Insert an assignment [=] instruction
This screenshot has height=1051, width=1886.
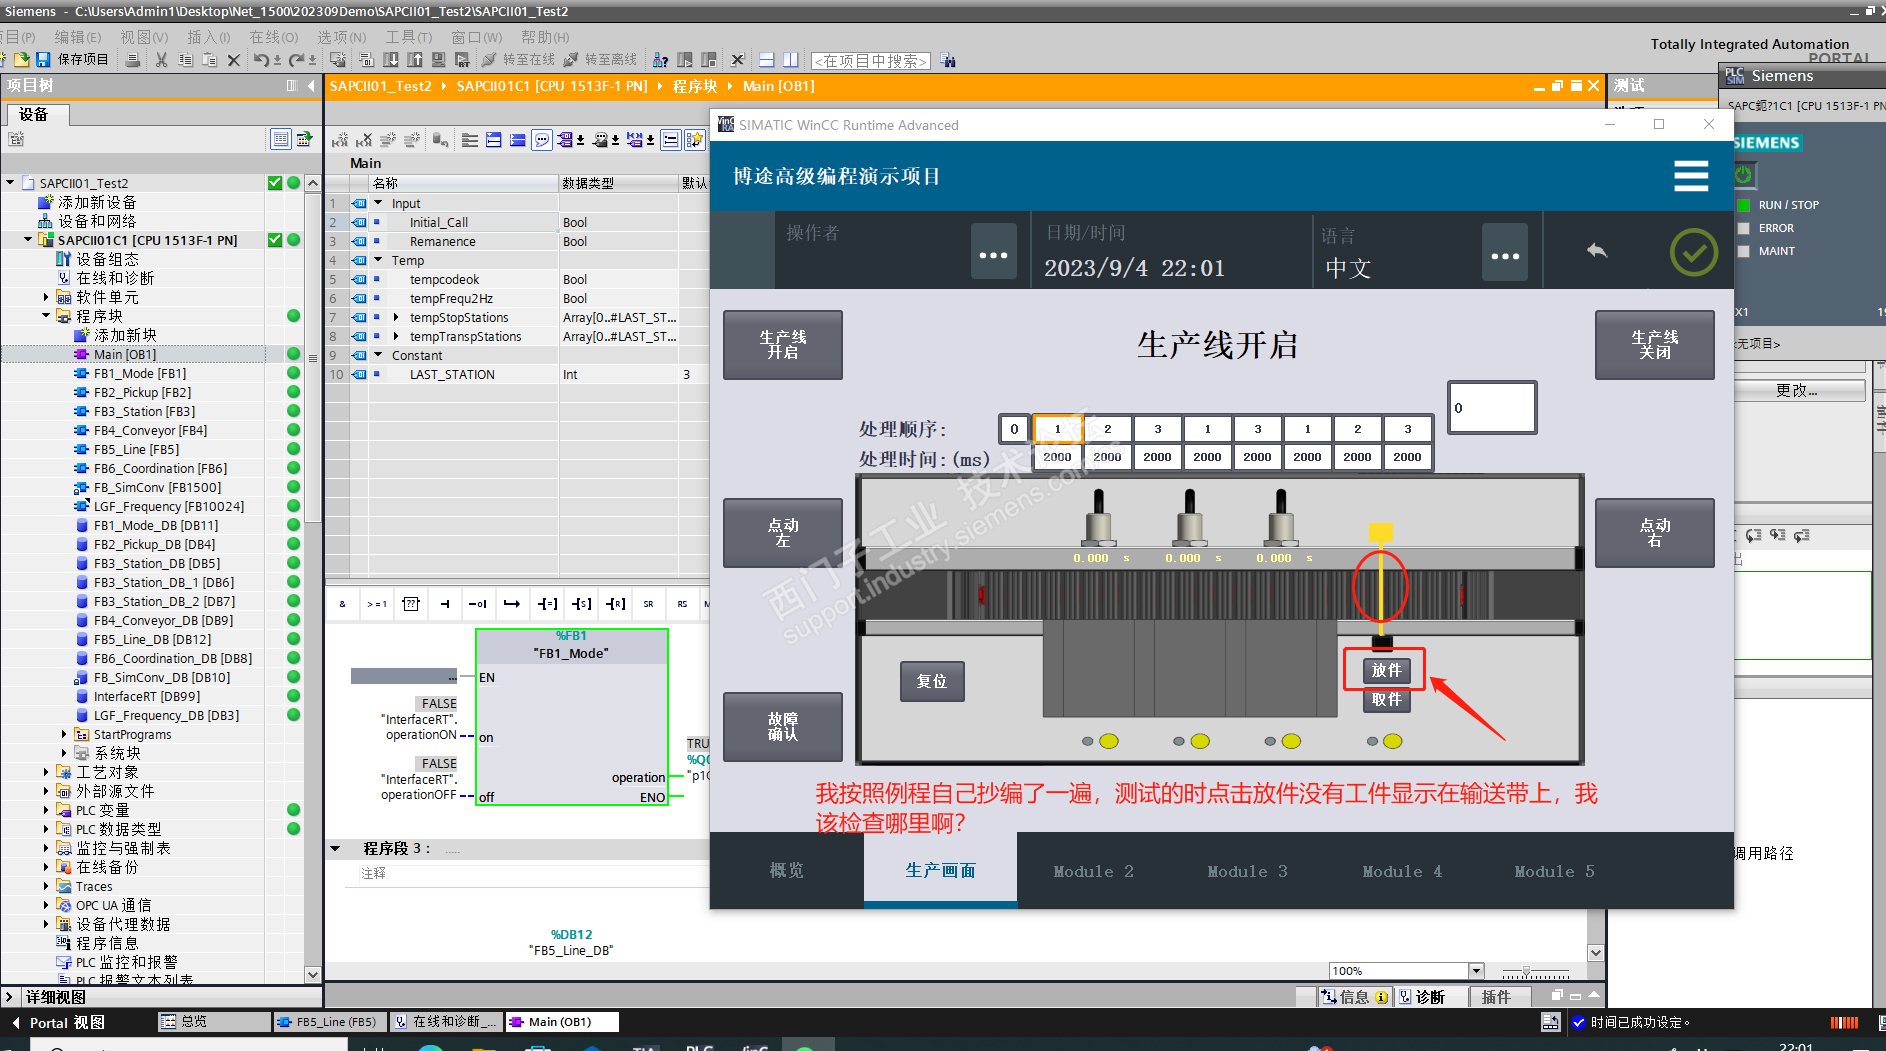click(547, 604)
